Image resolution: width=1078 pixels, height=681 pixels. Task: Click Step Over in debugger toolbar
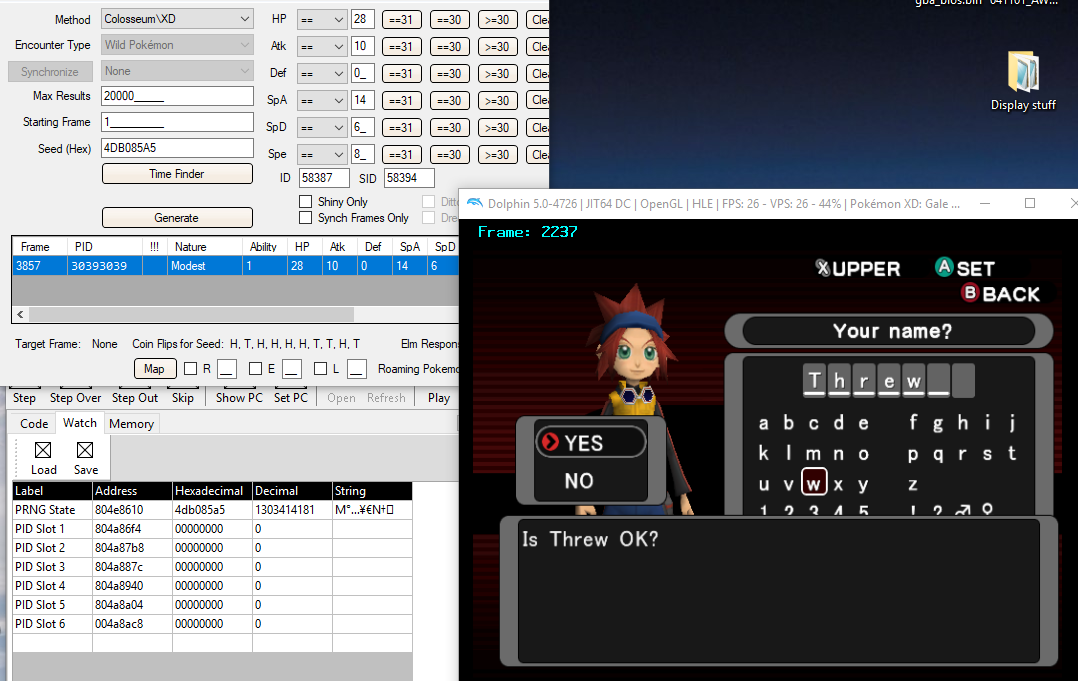[x=76, y=398]
